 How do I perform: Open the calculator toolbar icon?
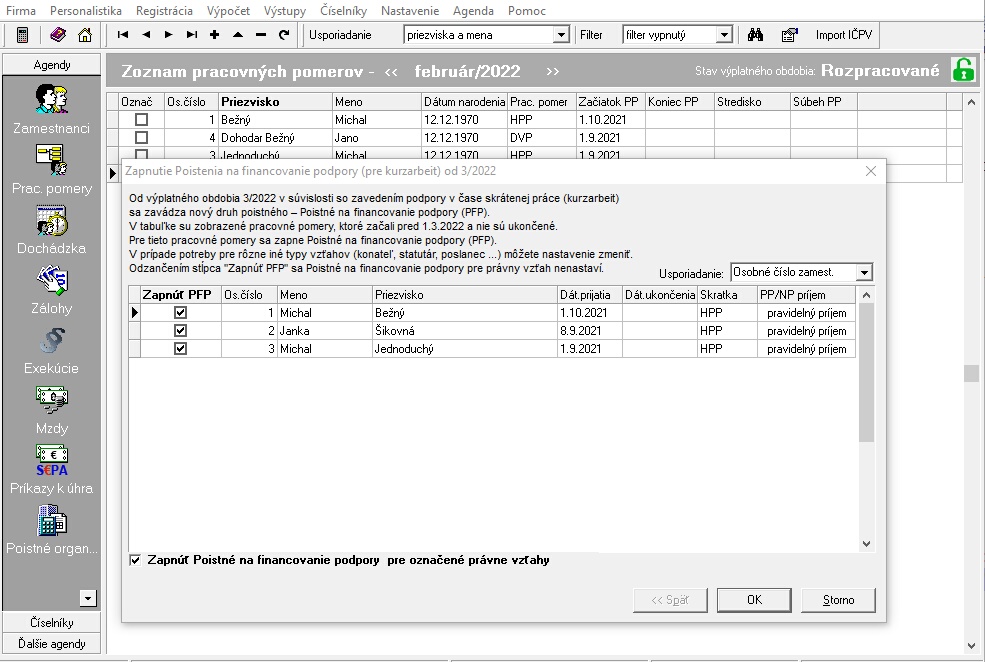[22, 35]
